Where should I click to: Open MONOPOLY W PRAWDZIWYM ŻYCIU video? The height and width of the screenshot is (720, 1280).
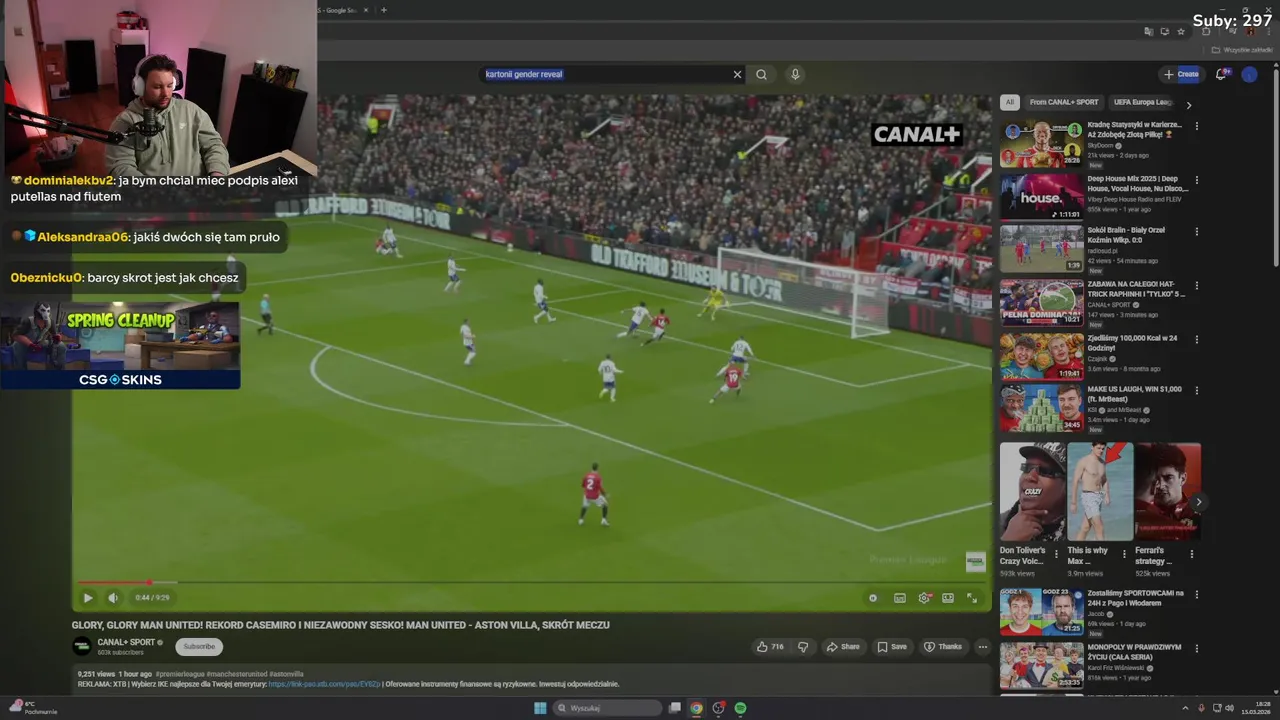[1042, 665]
